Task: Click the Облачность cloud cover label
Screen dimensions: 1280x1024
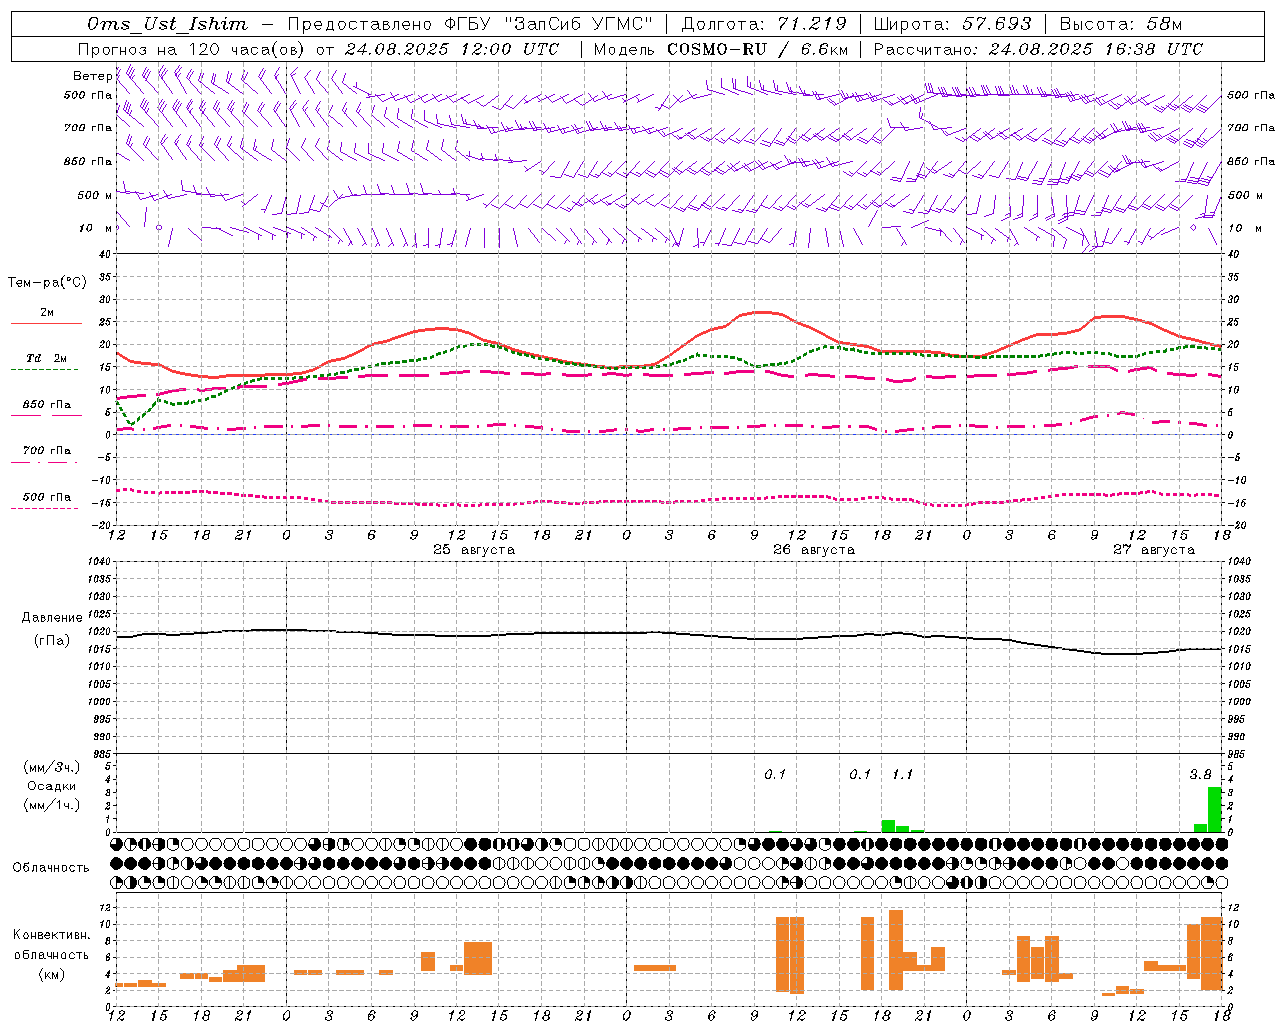Action: point(51,868)
